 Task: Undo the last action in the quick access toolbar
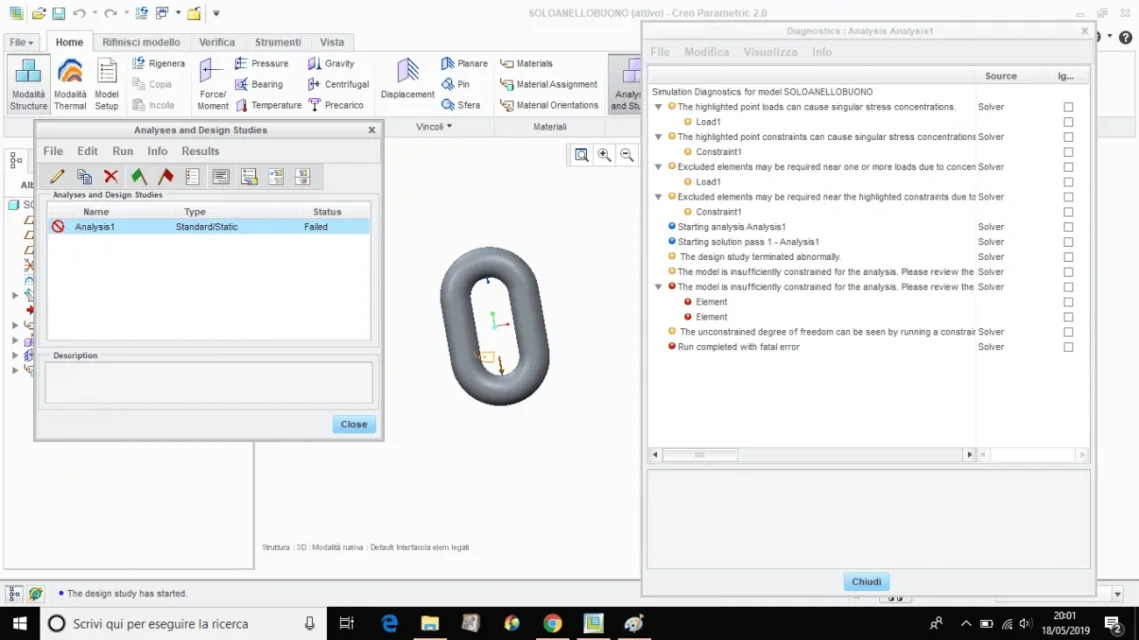coord(79,13)
